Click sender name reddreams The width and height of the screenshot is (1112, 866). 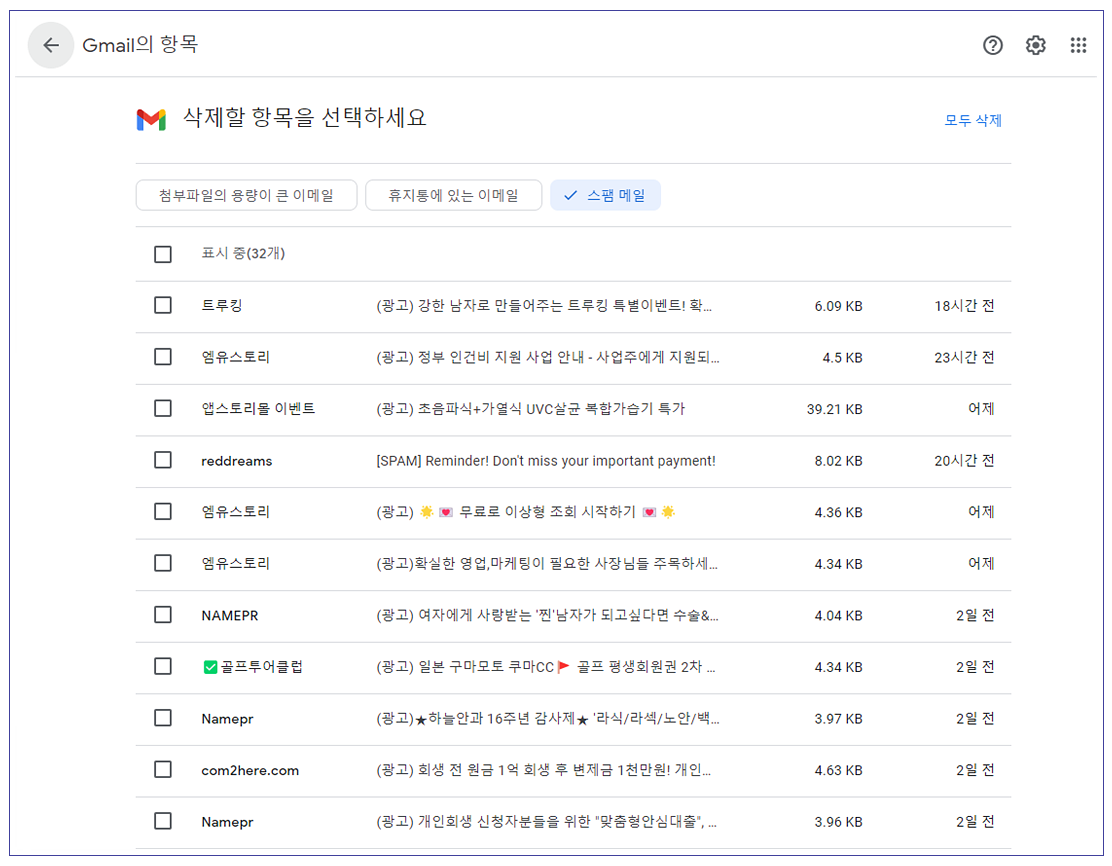tap(237, 461)
